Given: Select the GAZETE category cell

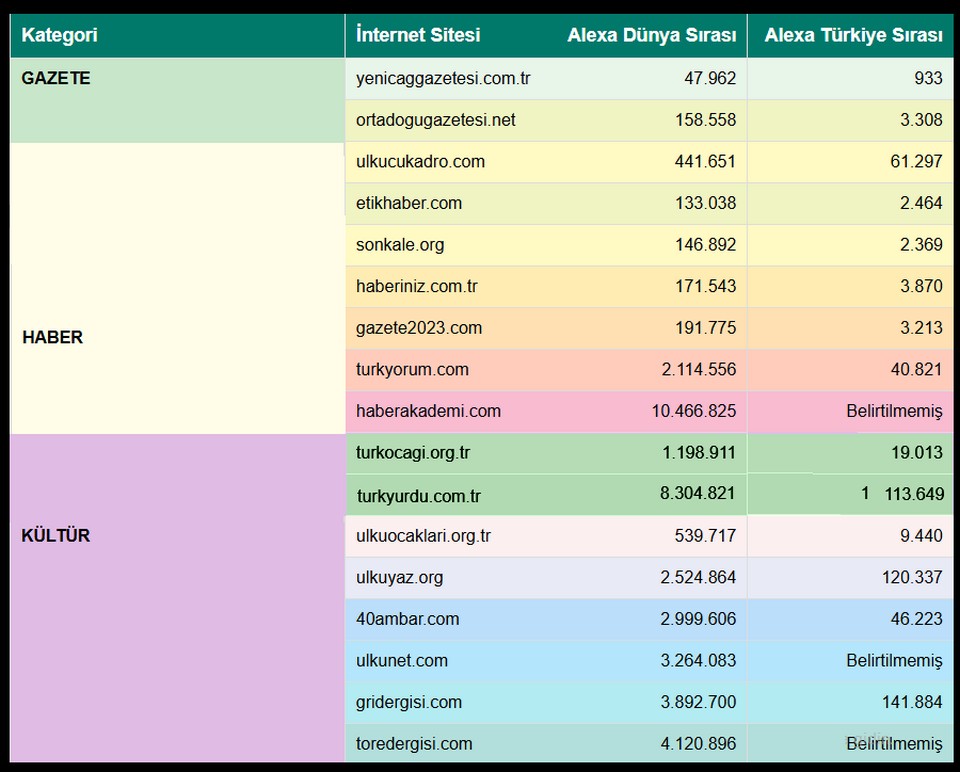Looking at the screenshot, I should coord(56,78).
